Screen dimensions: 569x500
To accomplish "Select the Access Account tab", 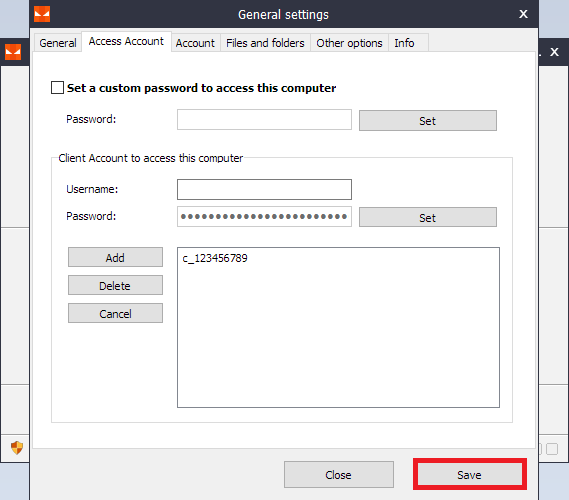I will tap(126, 41).
